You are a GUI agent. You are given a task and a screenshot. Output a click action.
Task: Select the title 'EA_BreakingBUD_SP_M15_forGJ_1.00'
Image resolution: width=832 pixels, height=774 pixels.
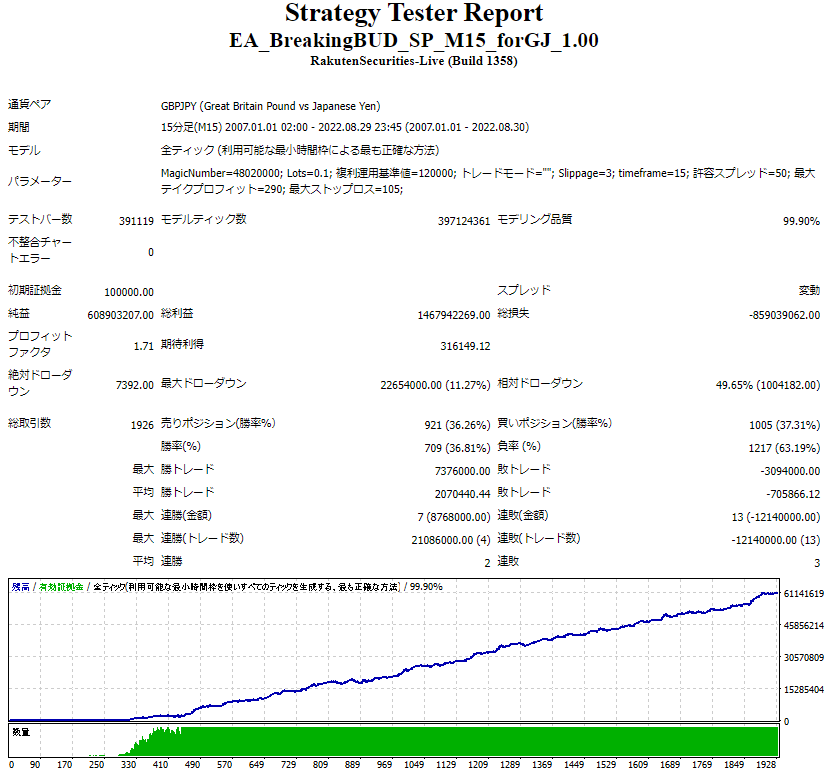tap(414, 40)
